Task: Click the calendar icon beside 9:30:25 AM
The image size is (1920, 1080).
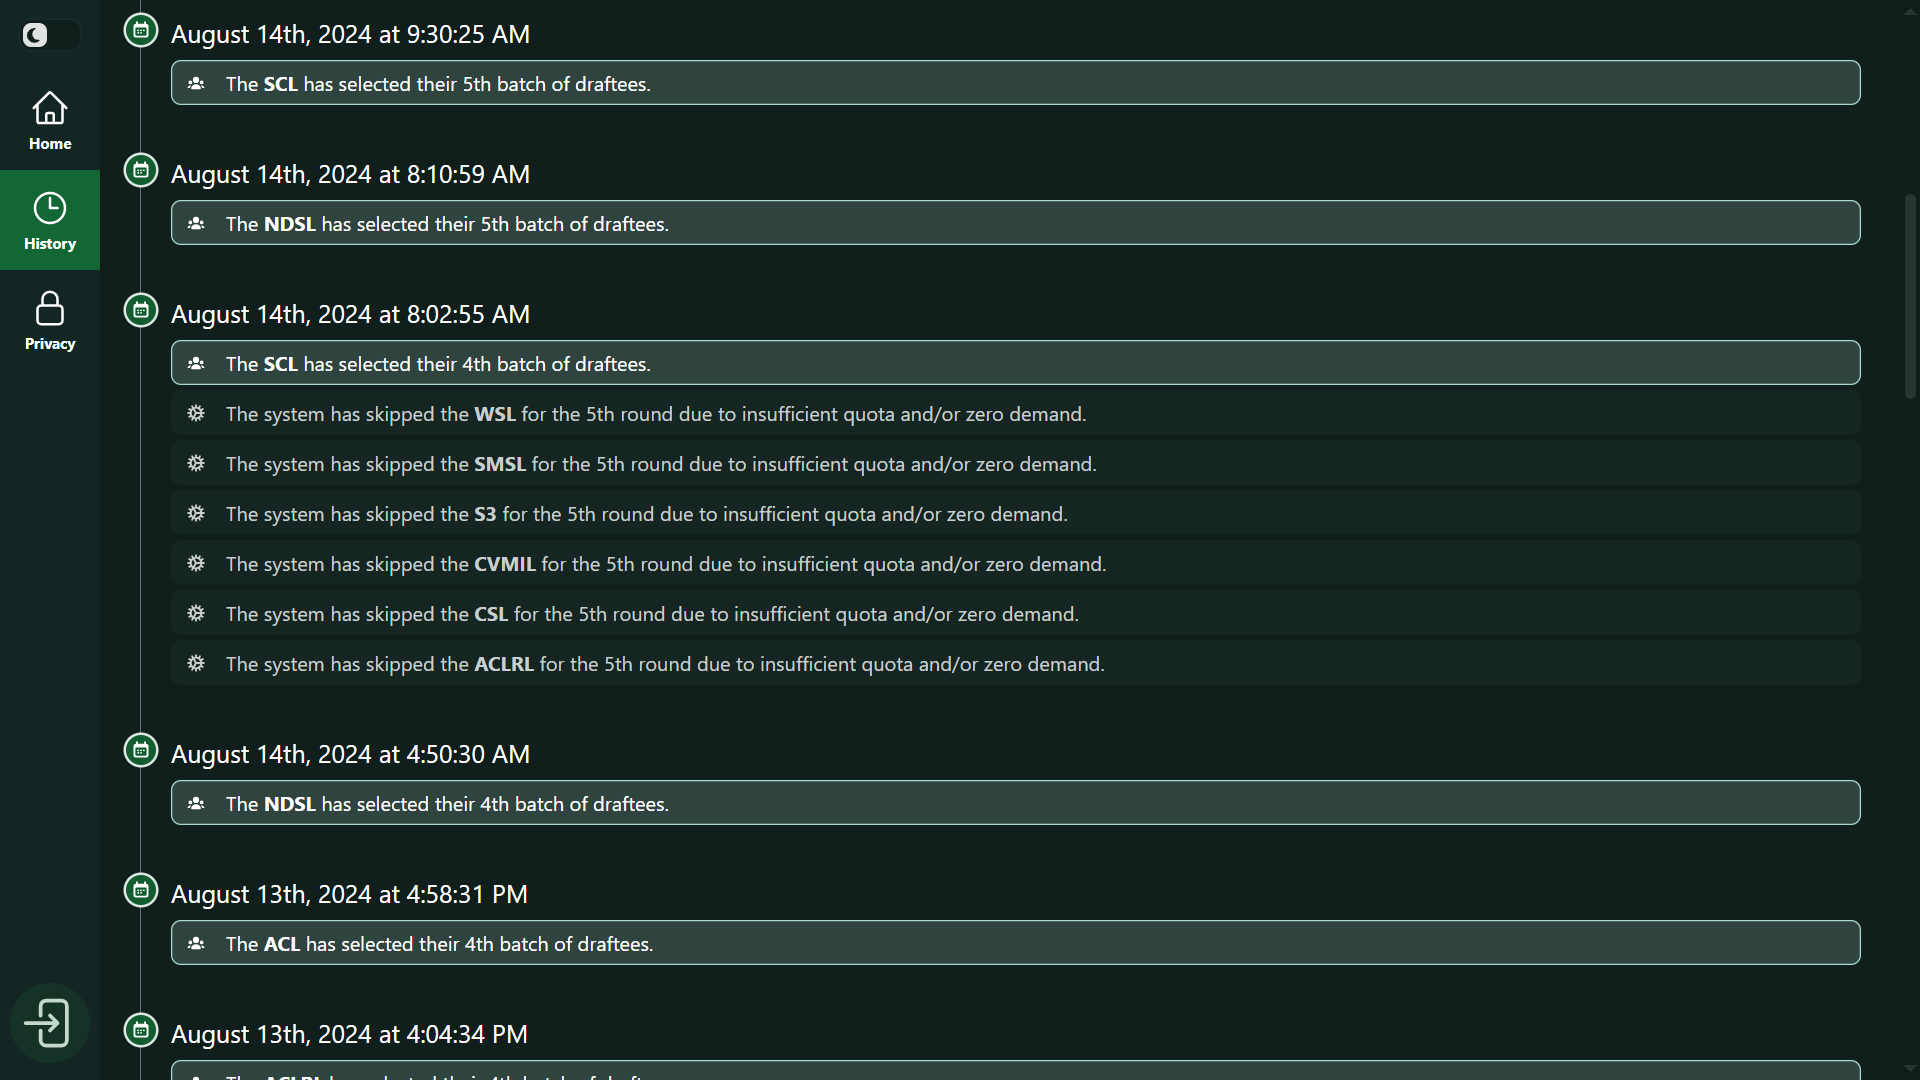Action: [x=141, y=30]
